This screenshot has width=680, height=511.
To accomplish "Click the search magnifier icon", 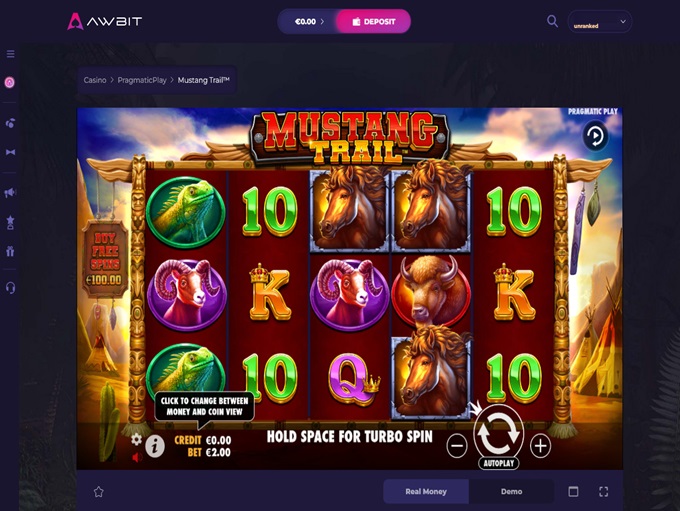I will (x=552, y=21).
